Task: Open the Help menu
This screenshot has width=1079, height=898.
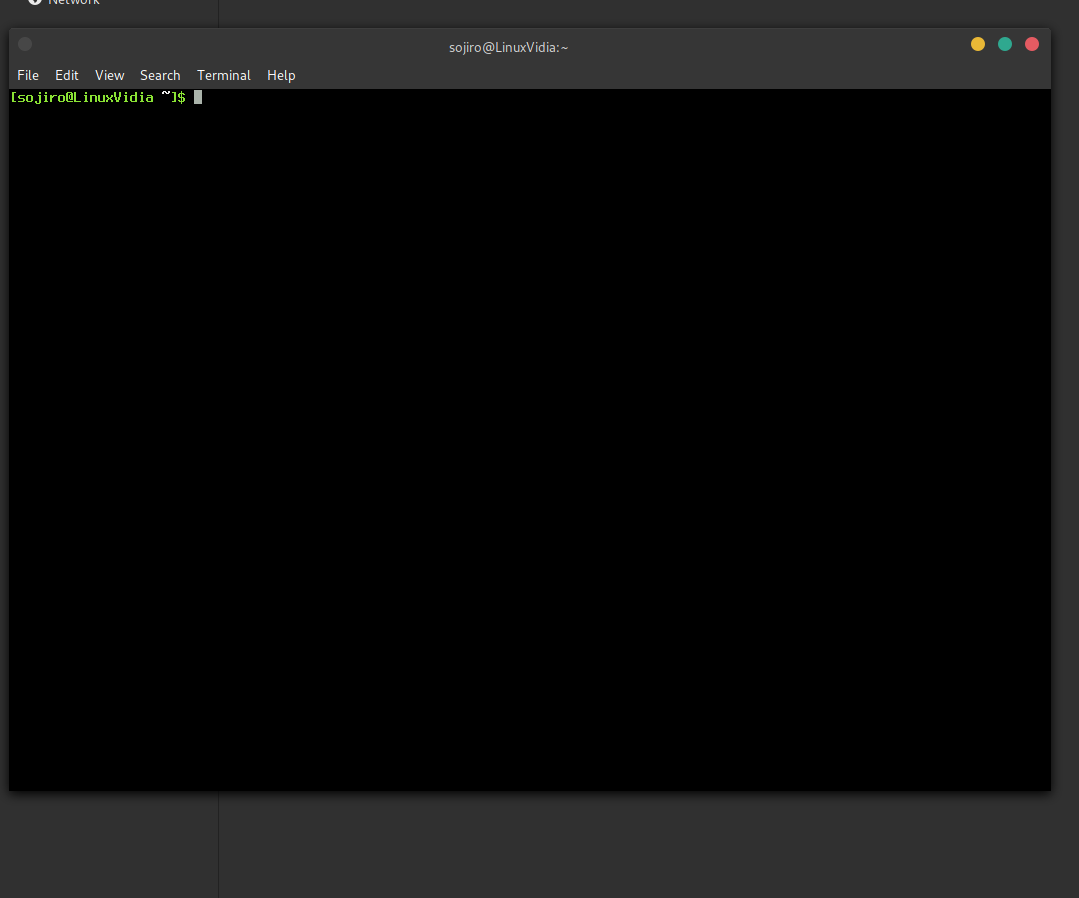Action: (281, 75)
